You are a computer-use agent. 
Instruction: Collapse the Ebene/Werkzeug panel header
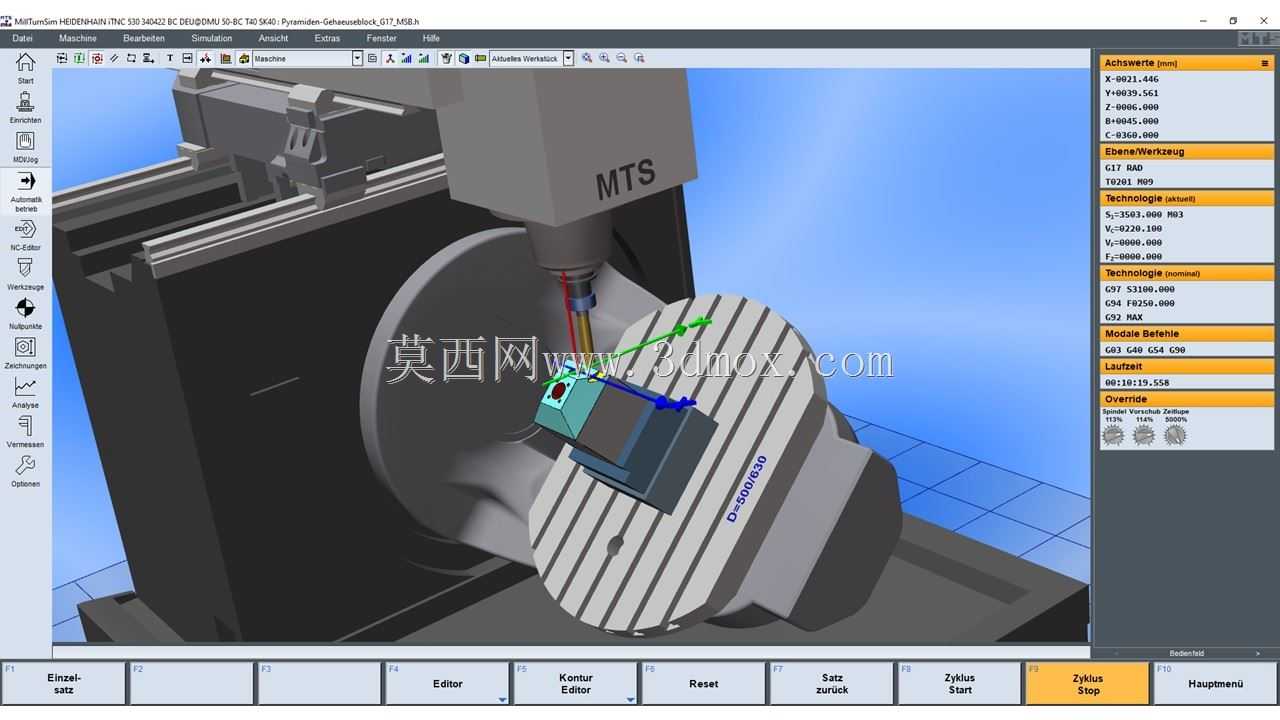coord(1187,152)
